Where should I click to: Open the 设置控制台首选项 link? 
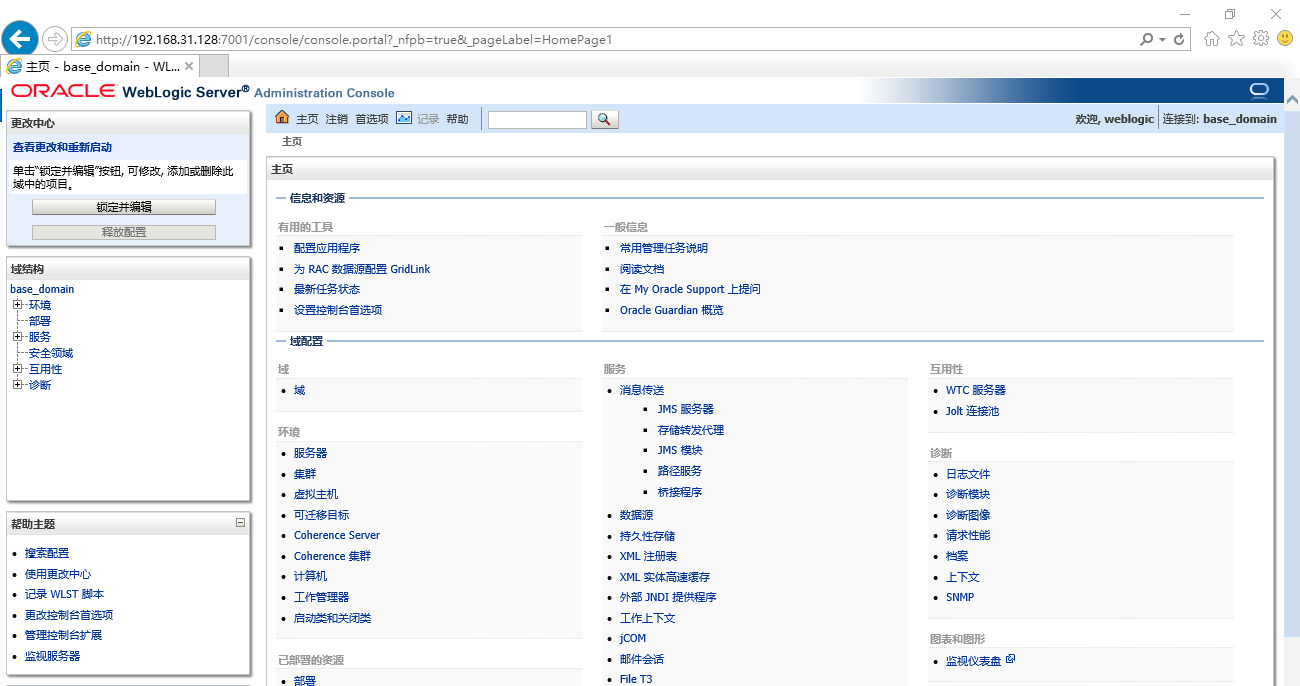click(x=338, y=310)
